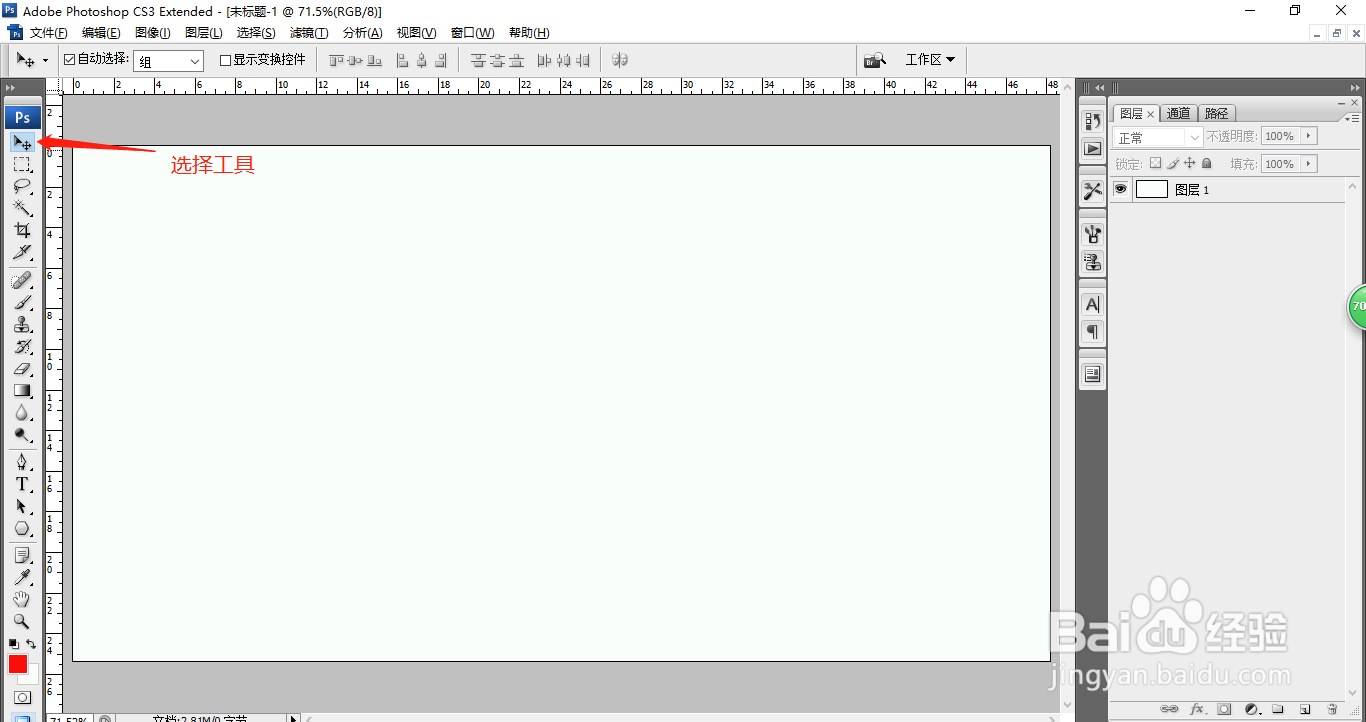Swap foreground and background colors
Viewport: 1366px width, 722px height.
[x=31, y=644]
